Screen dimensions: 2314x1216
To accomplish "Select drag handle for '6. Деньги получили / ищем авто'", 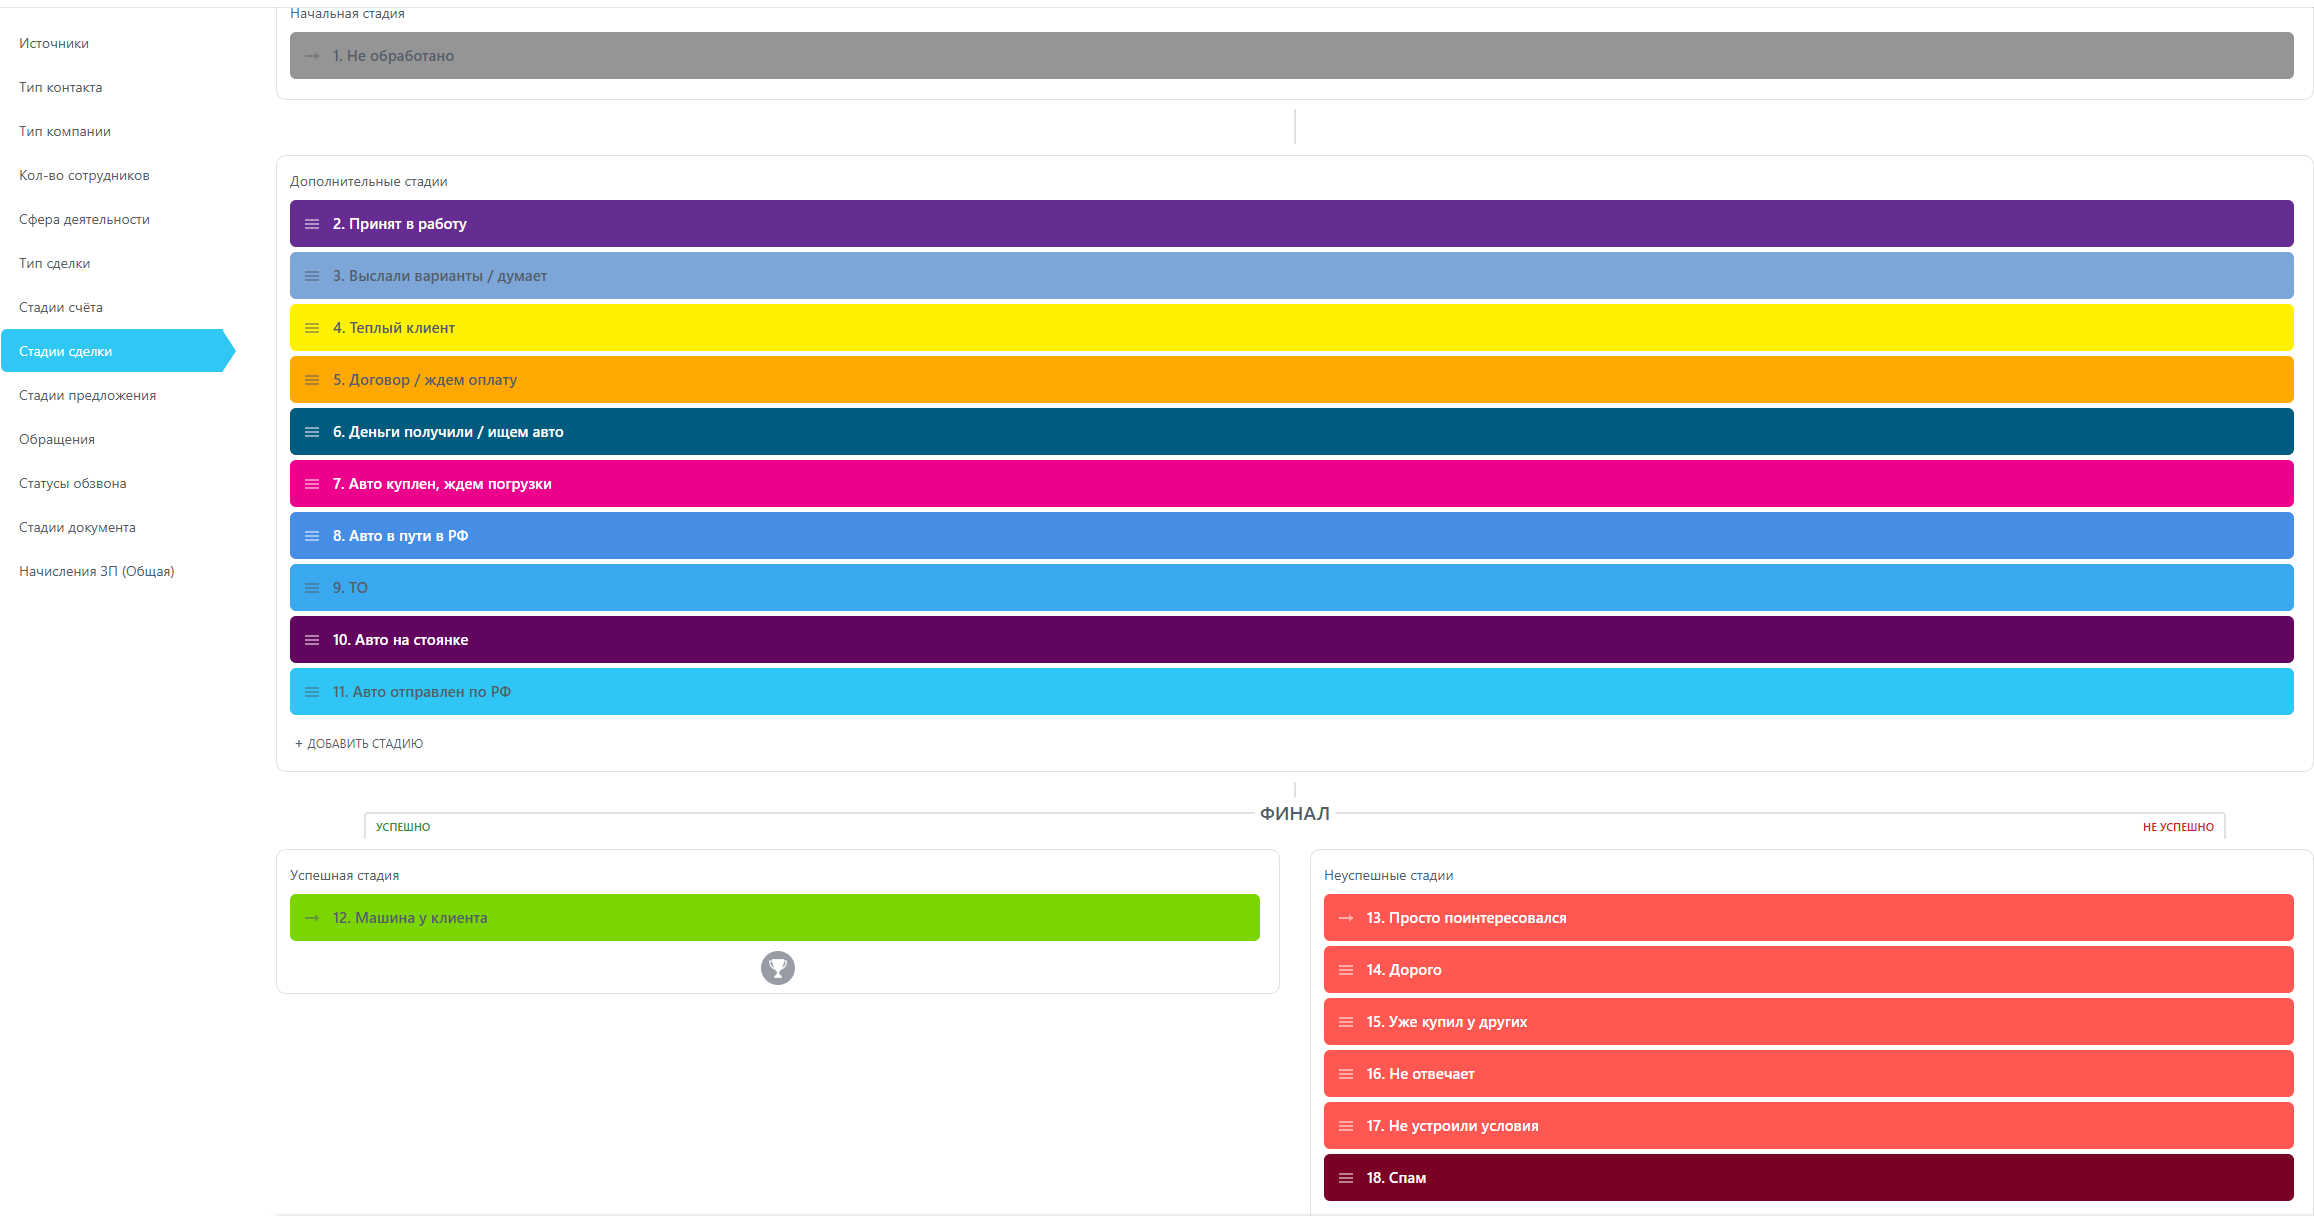I will (x=312, y=432).
